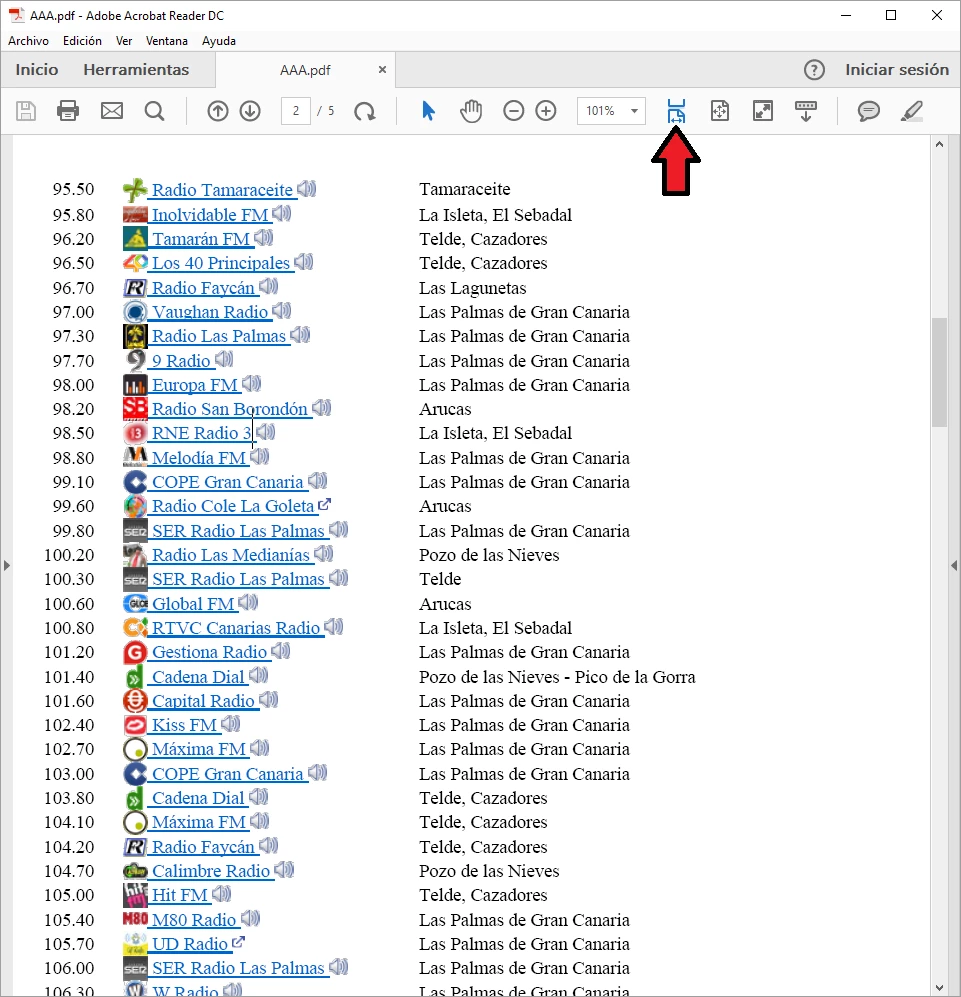Click the Save file icon
The image size is (961, 997).
coord(26,111)
